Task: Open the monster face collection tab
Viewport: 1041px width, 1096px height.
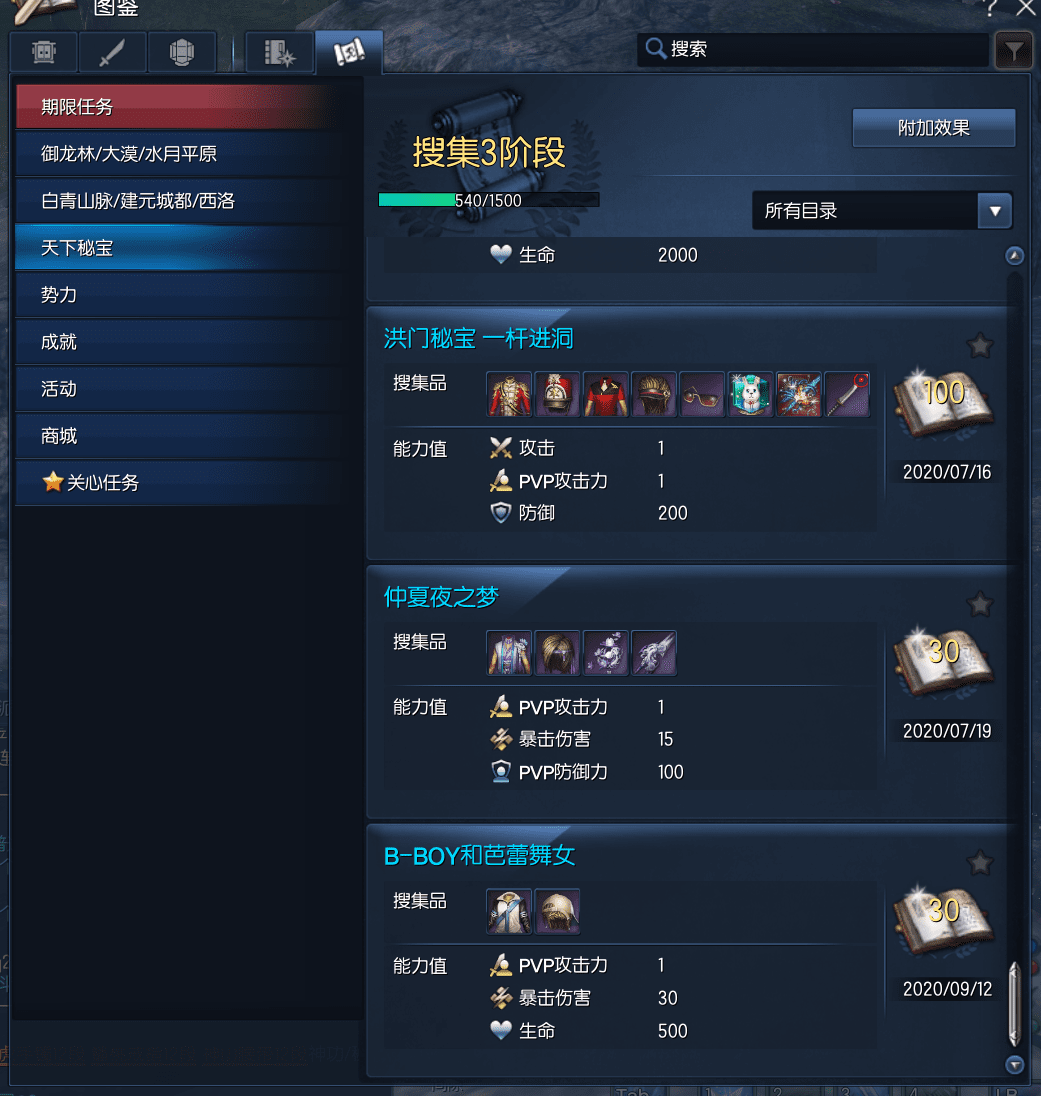Action: [44, 52]
